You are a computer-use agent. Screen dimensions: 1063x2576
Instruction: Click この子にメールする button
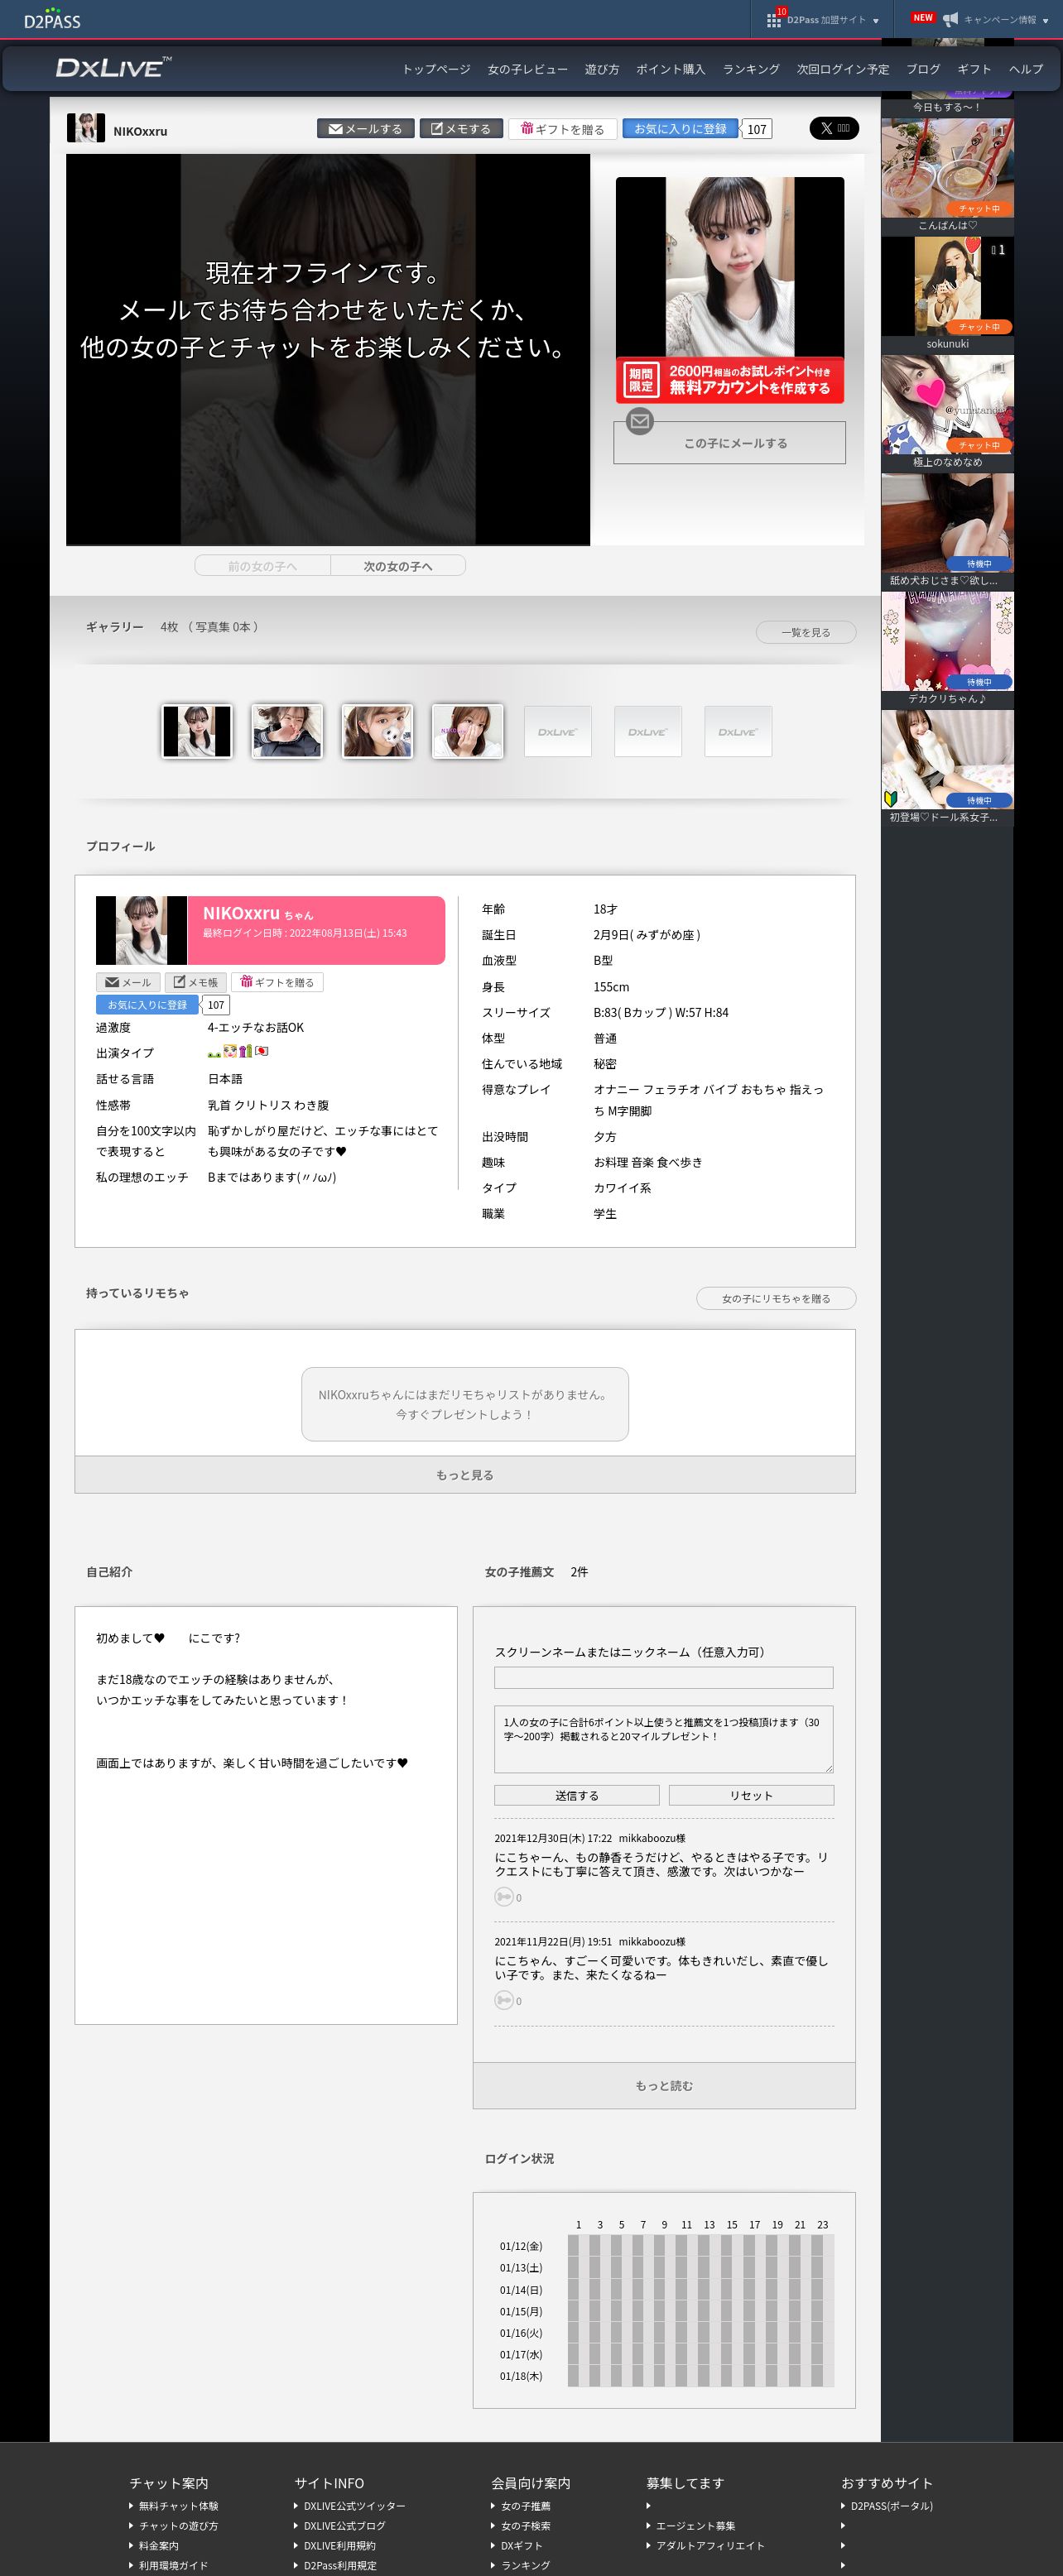(730, 442)
